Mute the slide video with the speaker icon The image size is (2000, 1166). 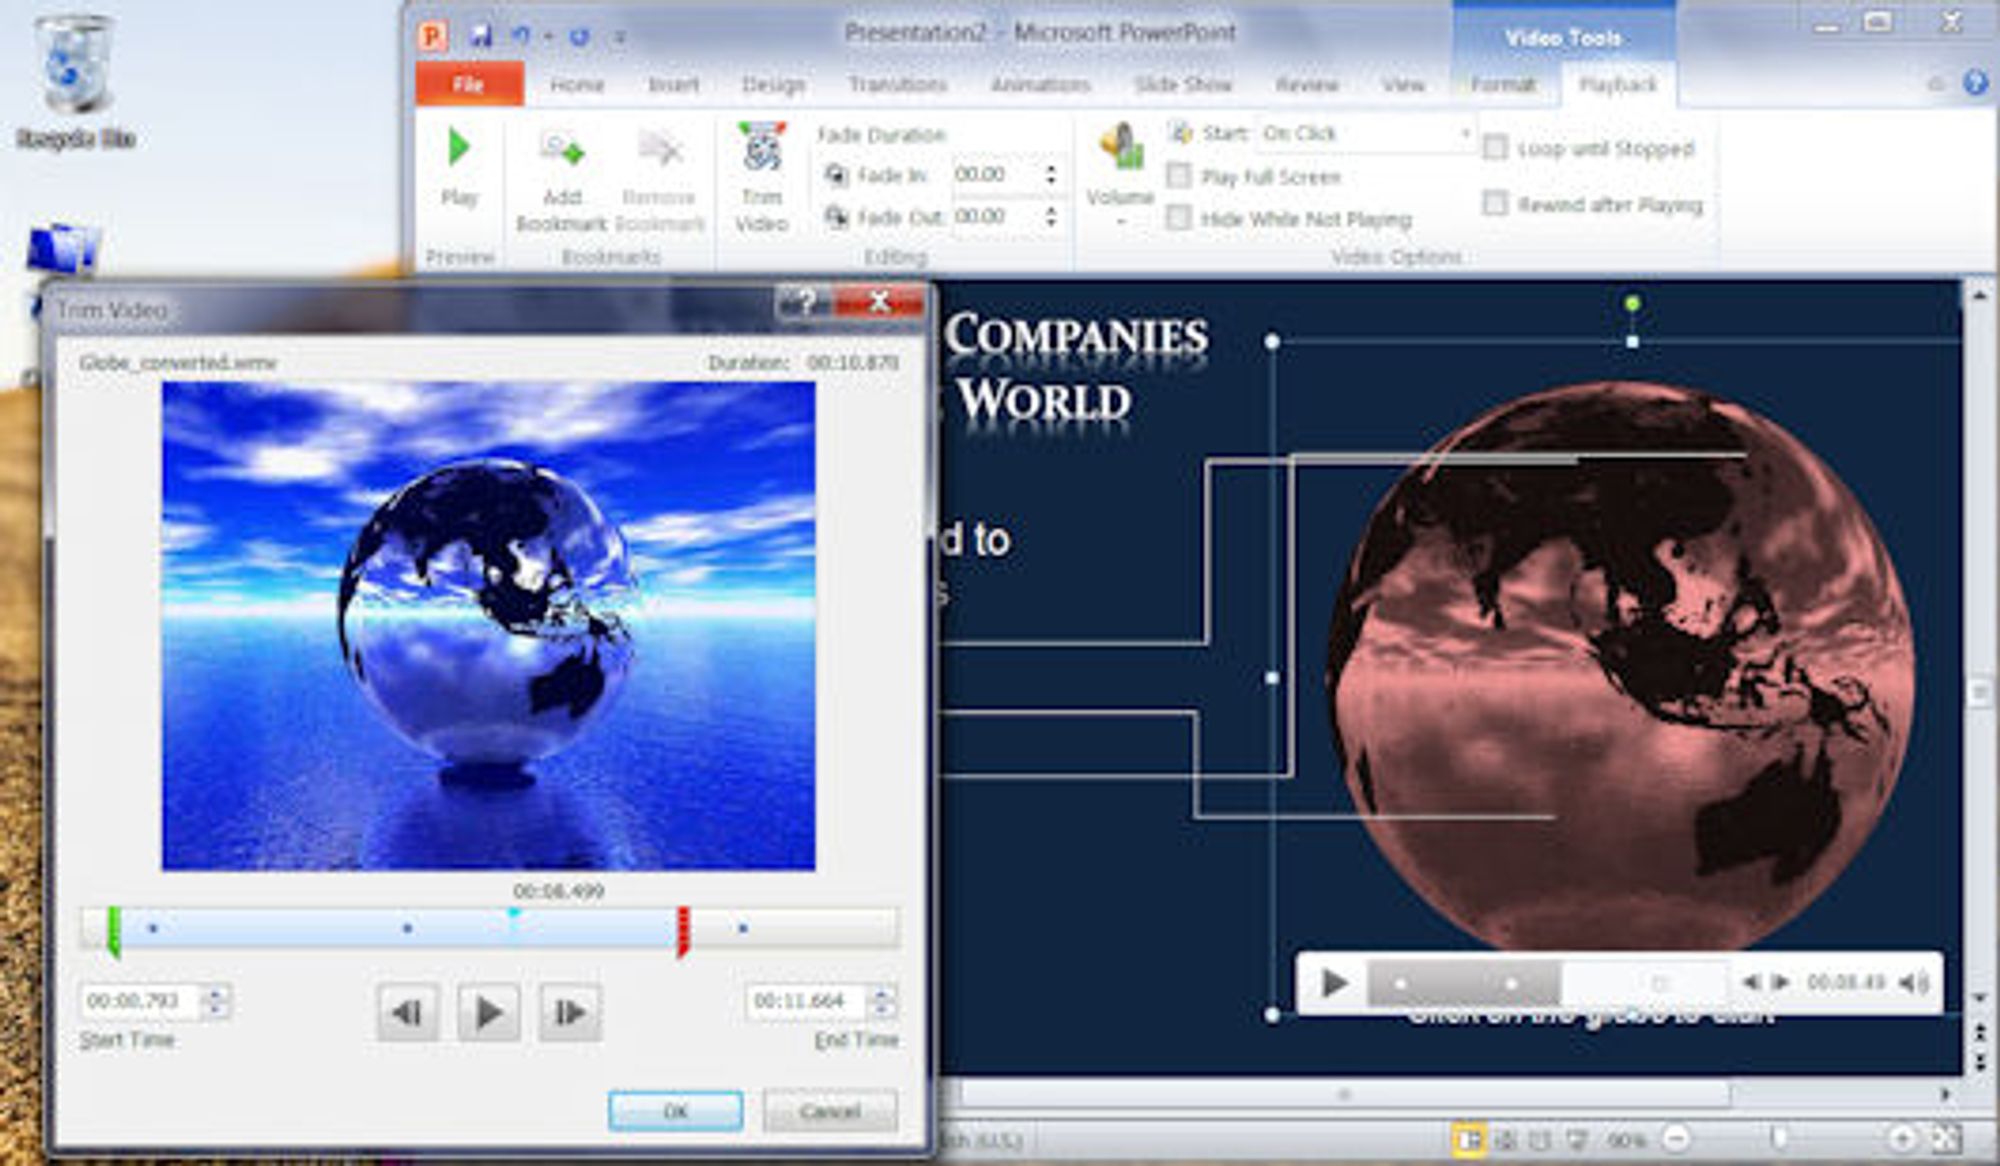[1914, 983]
